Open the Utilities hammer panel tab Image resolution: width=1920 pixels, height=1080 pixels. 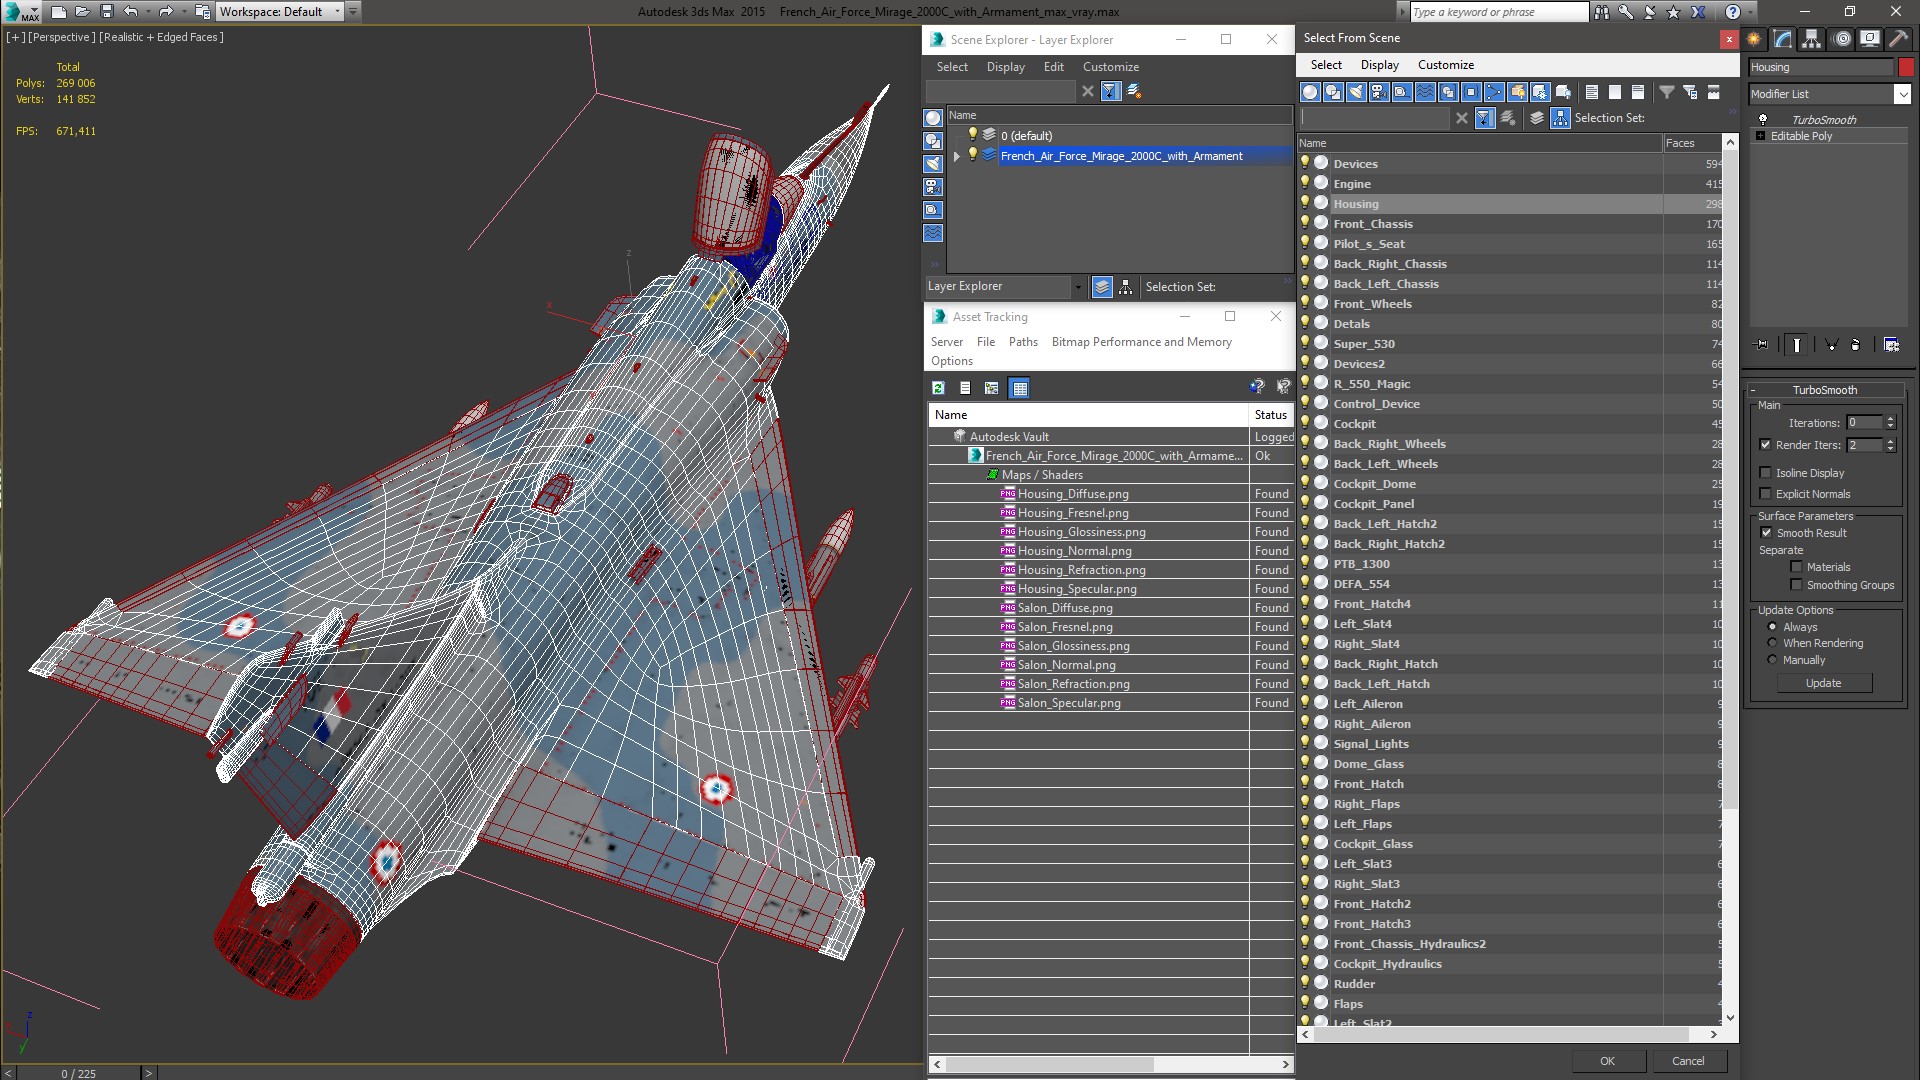(x=1897, y=39)
